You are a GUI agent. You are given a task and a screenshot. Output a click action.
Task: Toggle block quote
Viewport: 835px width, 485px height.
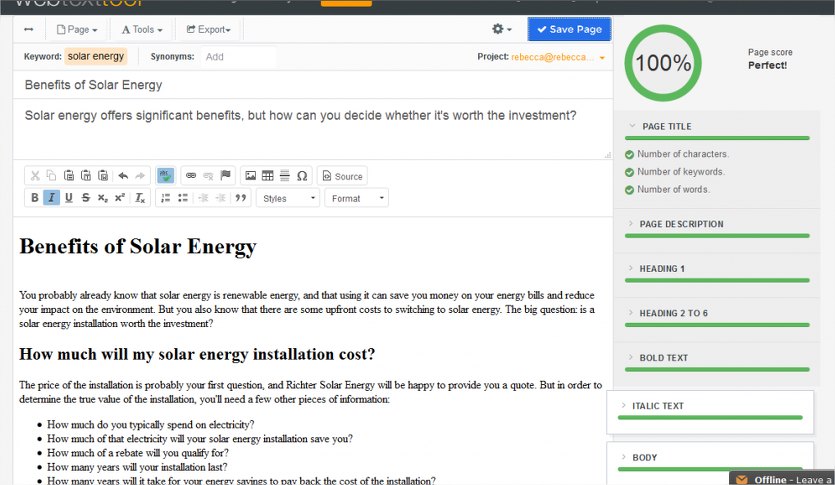pyautogui.click(x=241, y=198)
